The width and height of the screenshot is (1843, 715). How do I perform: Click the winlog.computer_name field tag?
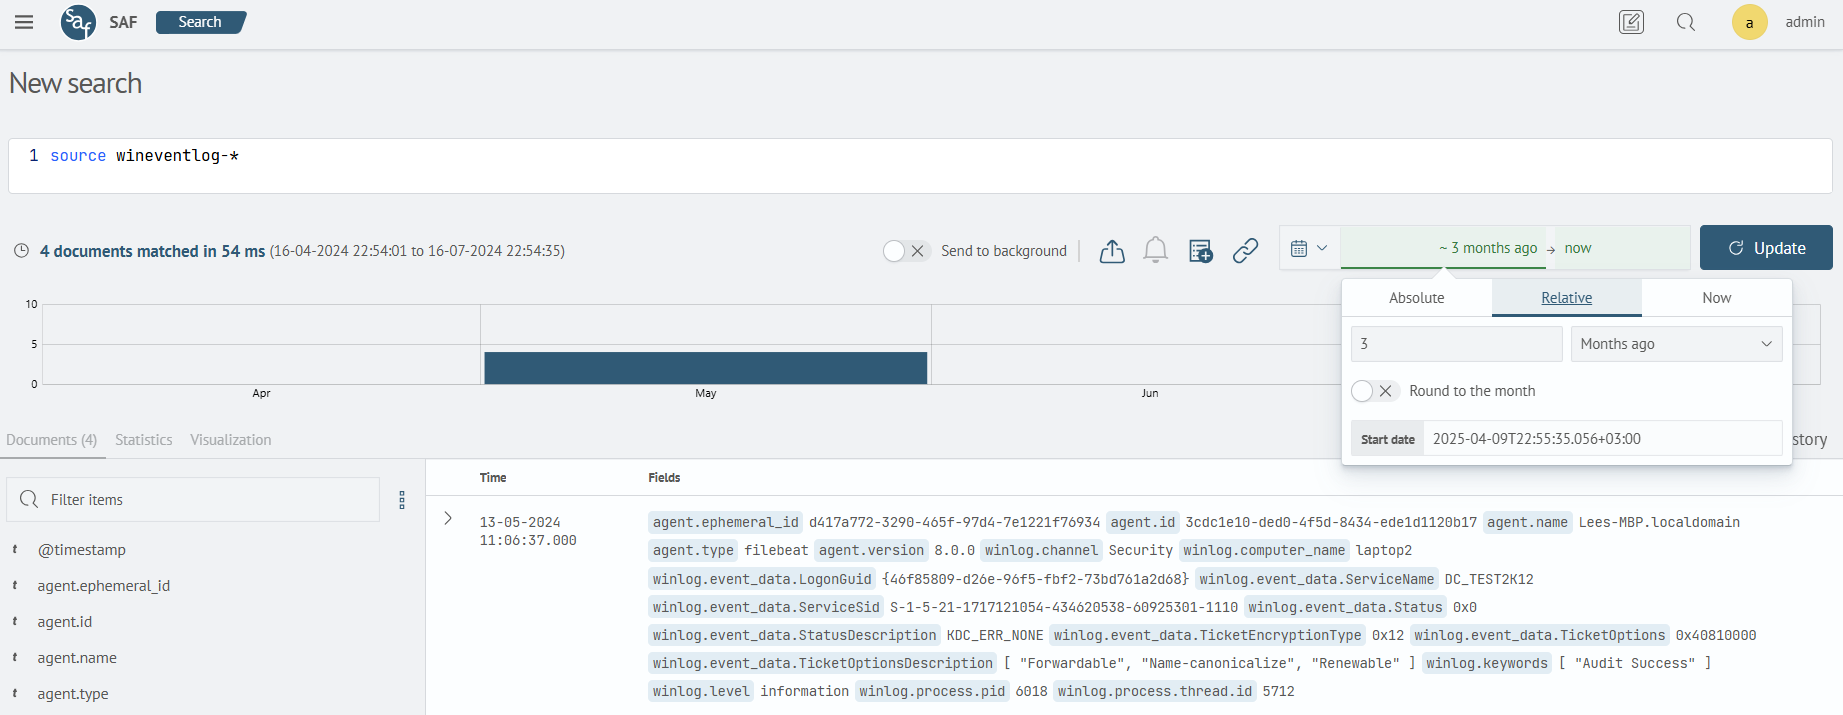coord(1264,550)
